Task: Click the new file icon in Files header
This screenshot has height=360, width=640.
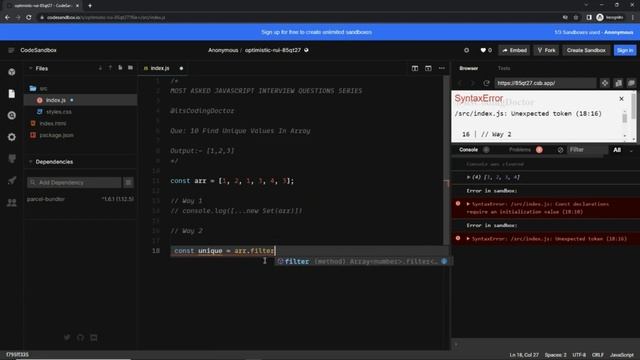Action: [x=120, y=68]
